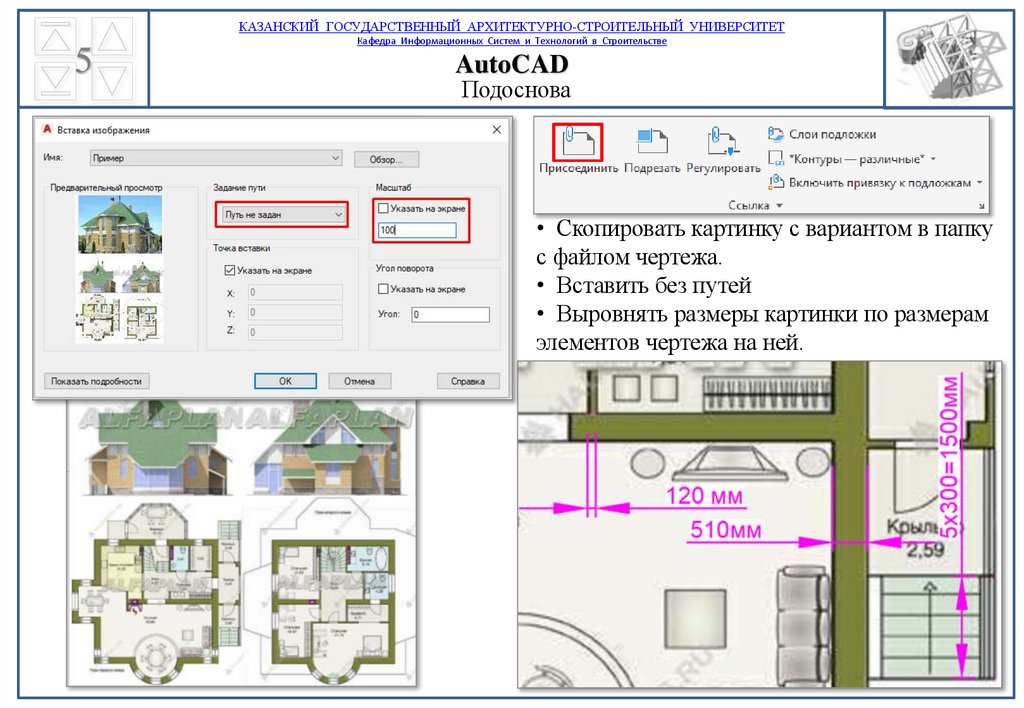Click the Справка button

[468, 381]
